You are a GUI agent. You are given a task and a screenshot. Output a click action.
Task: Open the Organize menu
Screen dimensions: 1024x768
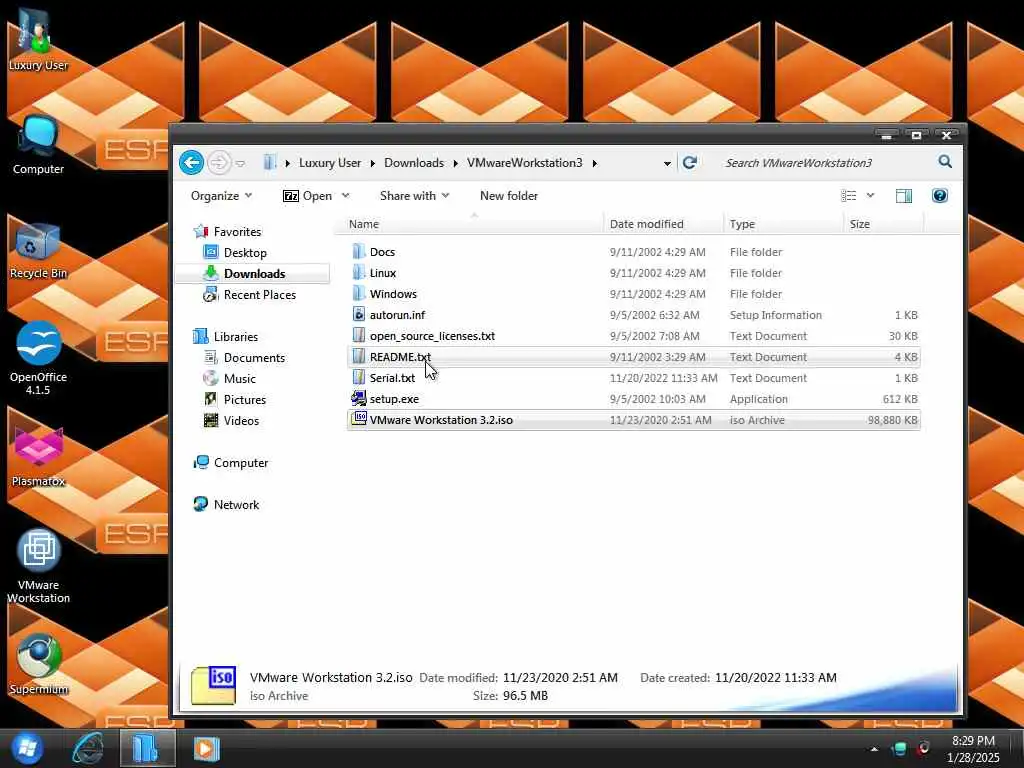pyautogui.click(x=221, y=196)
